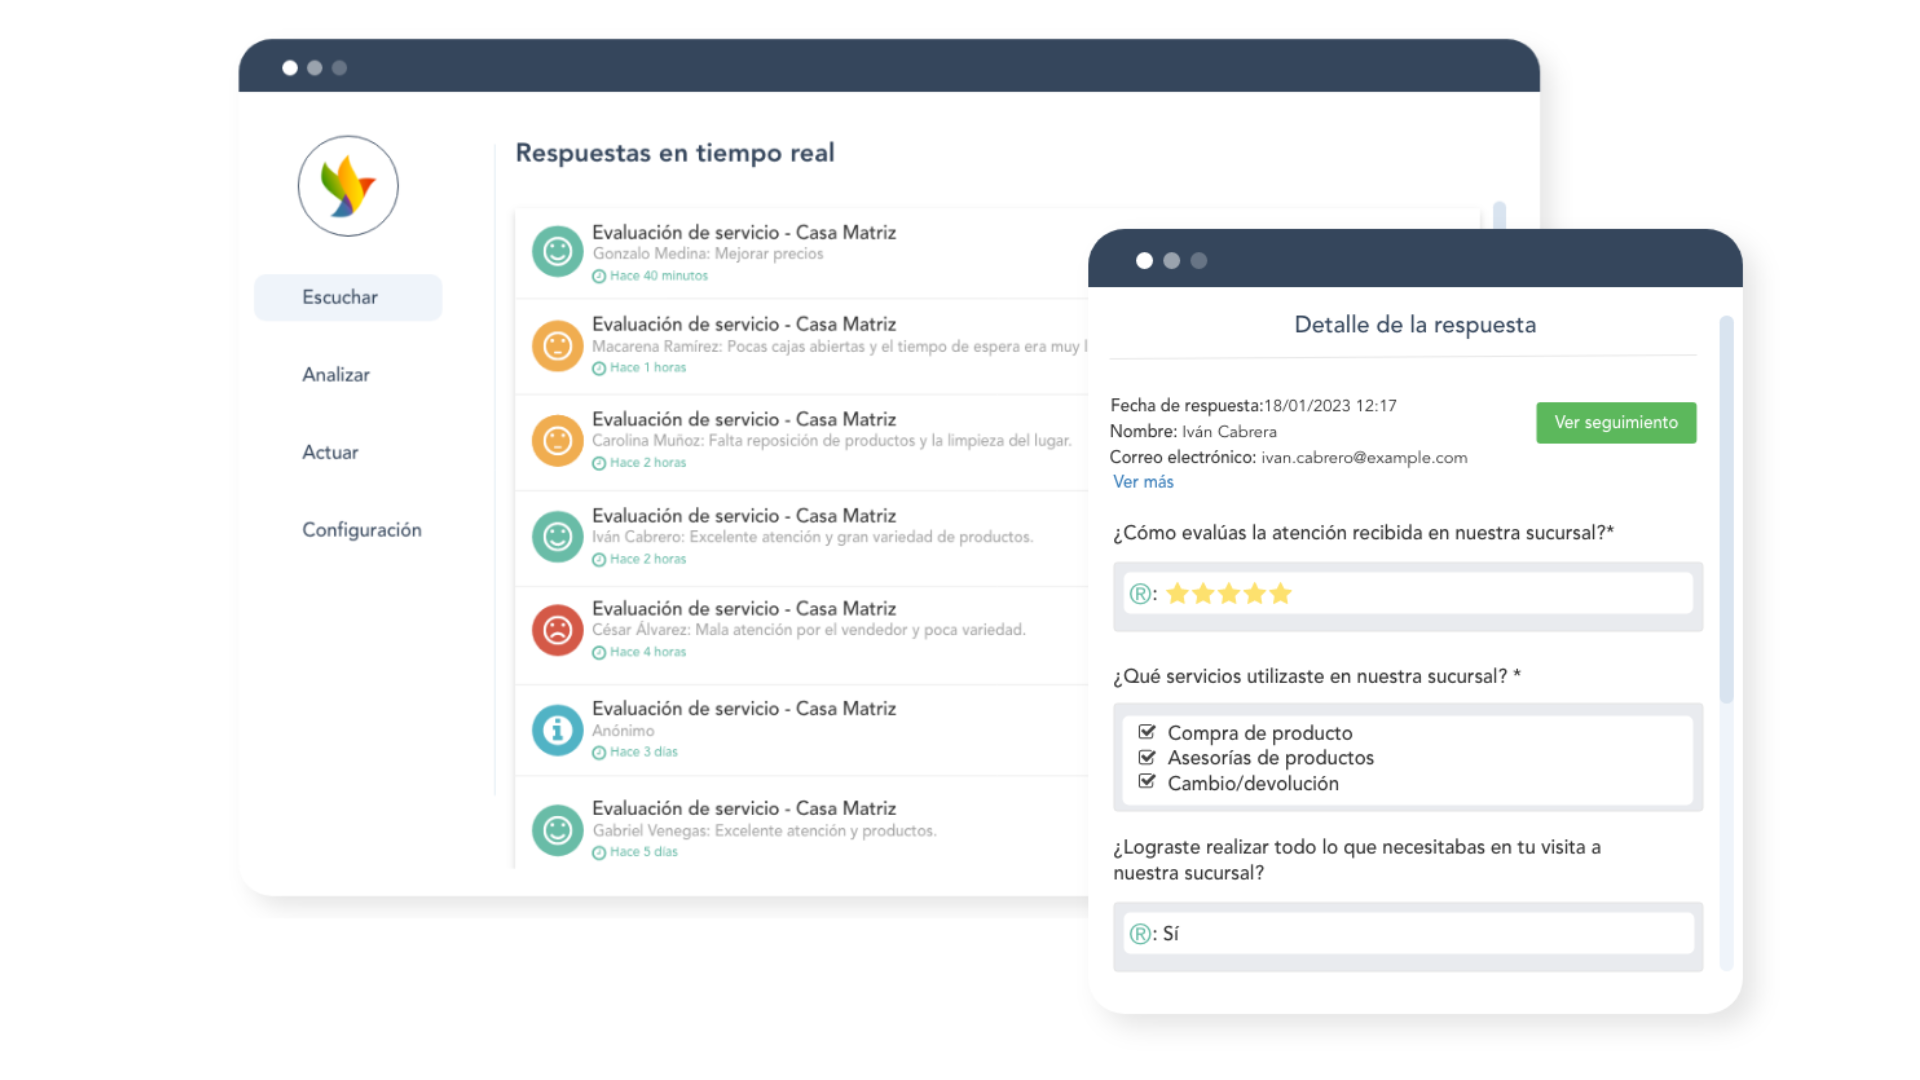
Task: Click green smiley icon for Iván Cabrero response
Action: click(x=557, y=537)
